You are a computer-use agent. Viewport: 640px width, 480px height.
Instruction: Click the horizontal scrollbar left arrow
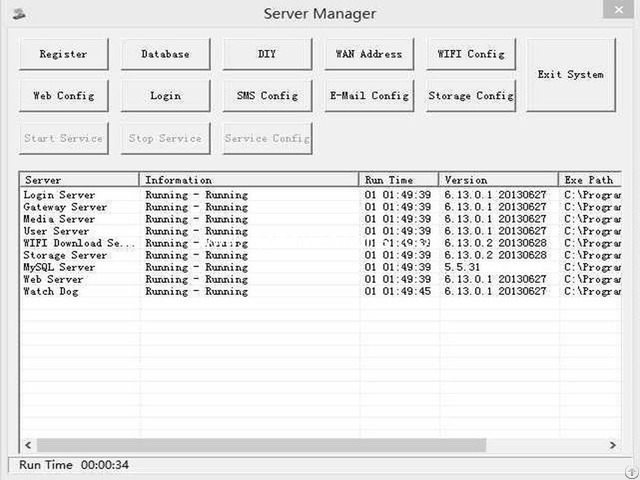[x=28, y=445]
